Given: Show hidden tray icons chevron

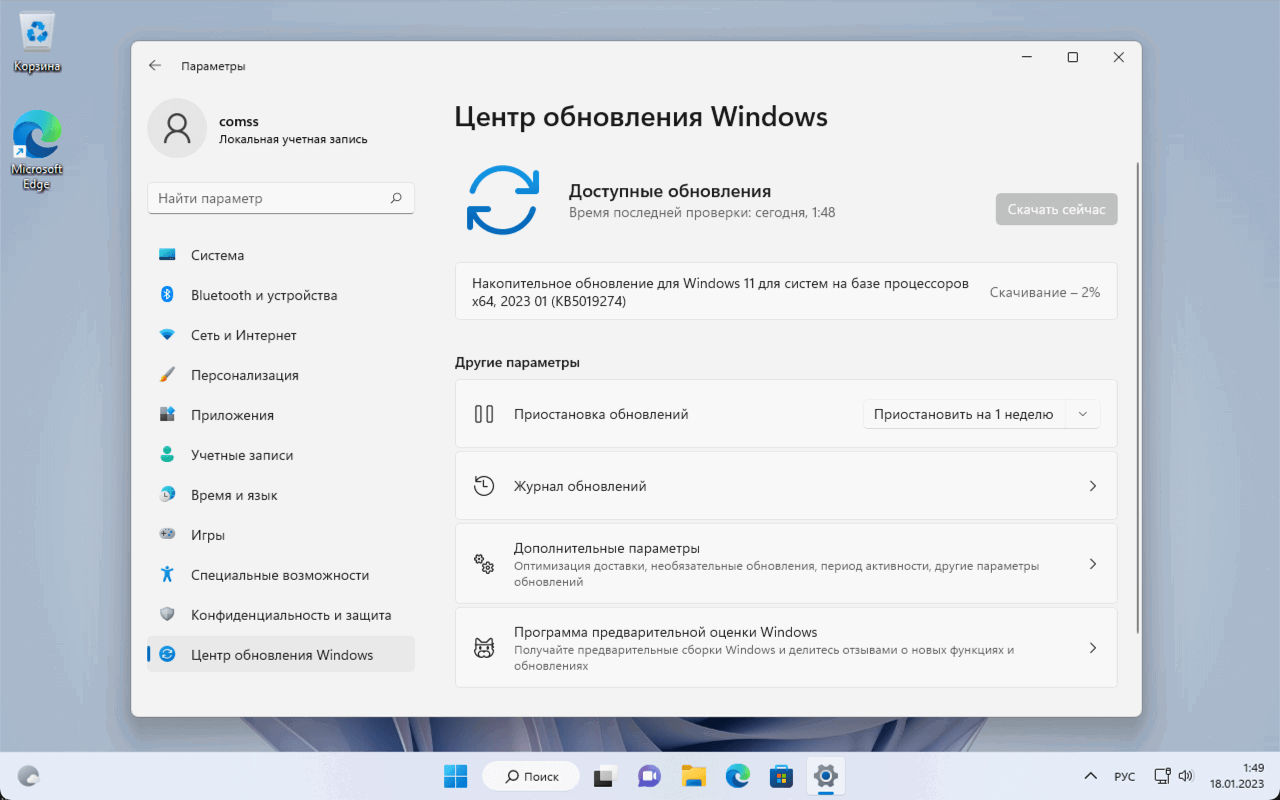Looking at the screenshot, I should [x=1091, y=776].
